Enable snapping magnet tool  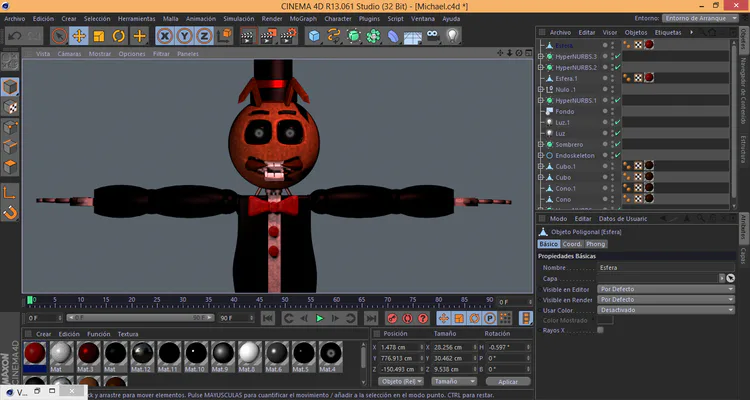coord(10,212)
